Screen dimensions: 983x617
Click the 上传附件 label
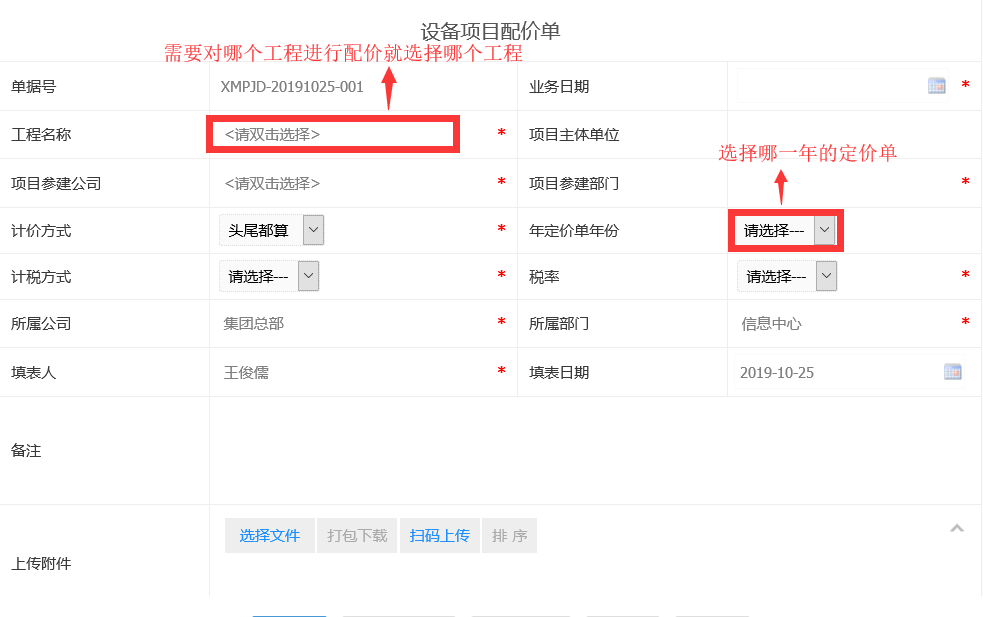(x=41, y=564)
